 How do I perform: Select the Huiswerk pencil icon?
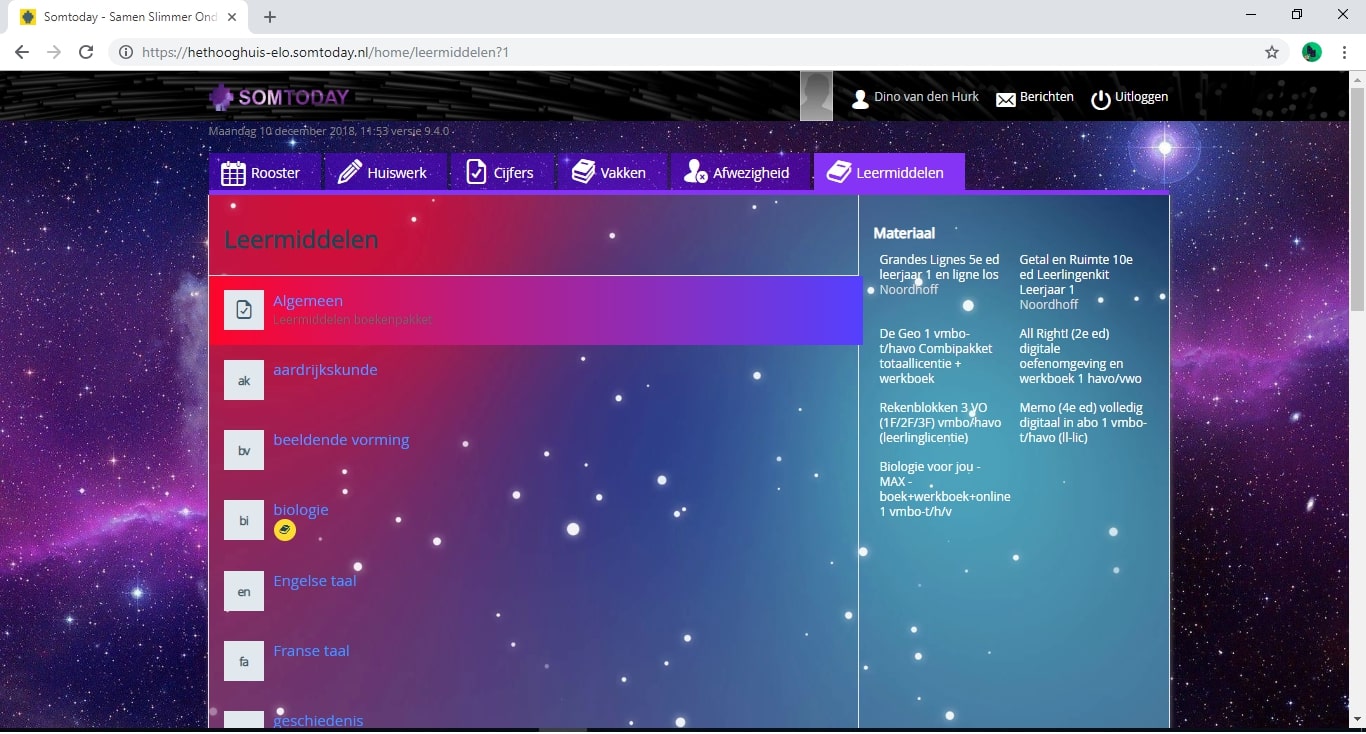coord(349,171)
